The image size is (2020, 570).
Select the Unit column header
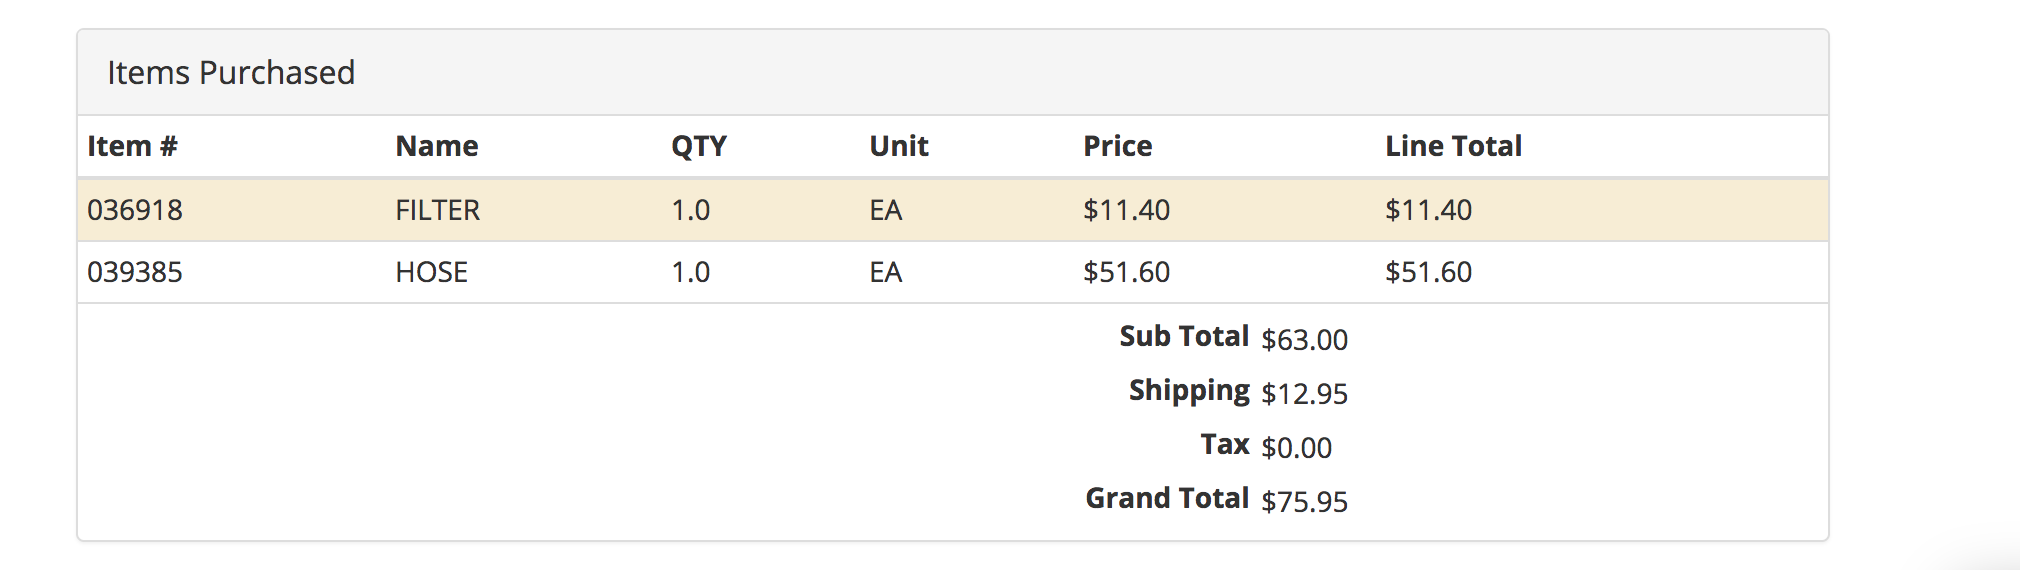[899, 146]
